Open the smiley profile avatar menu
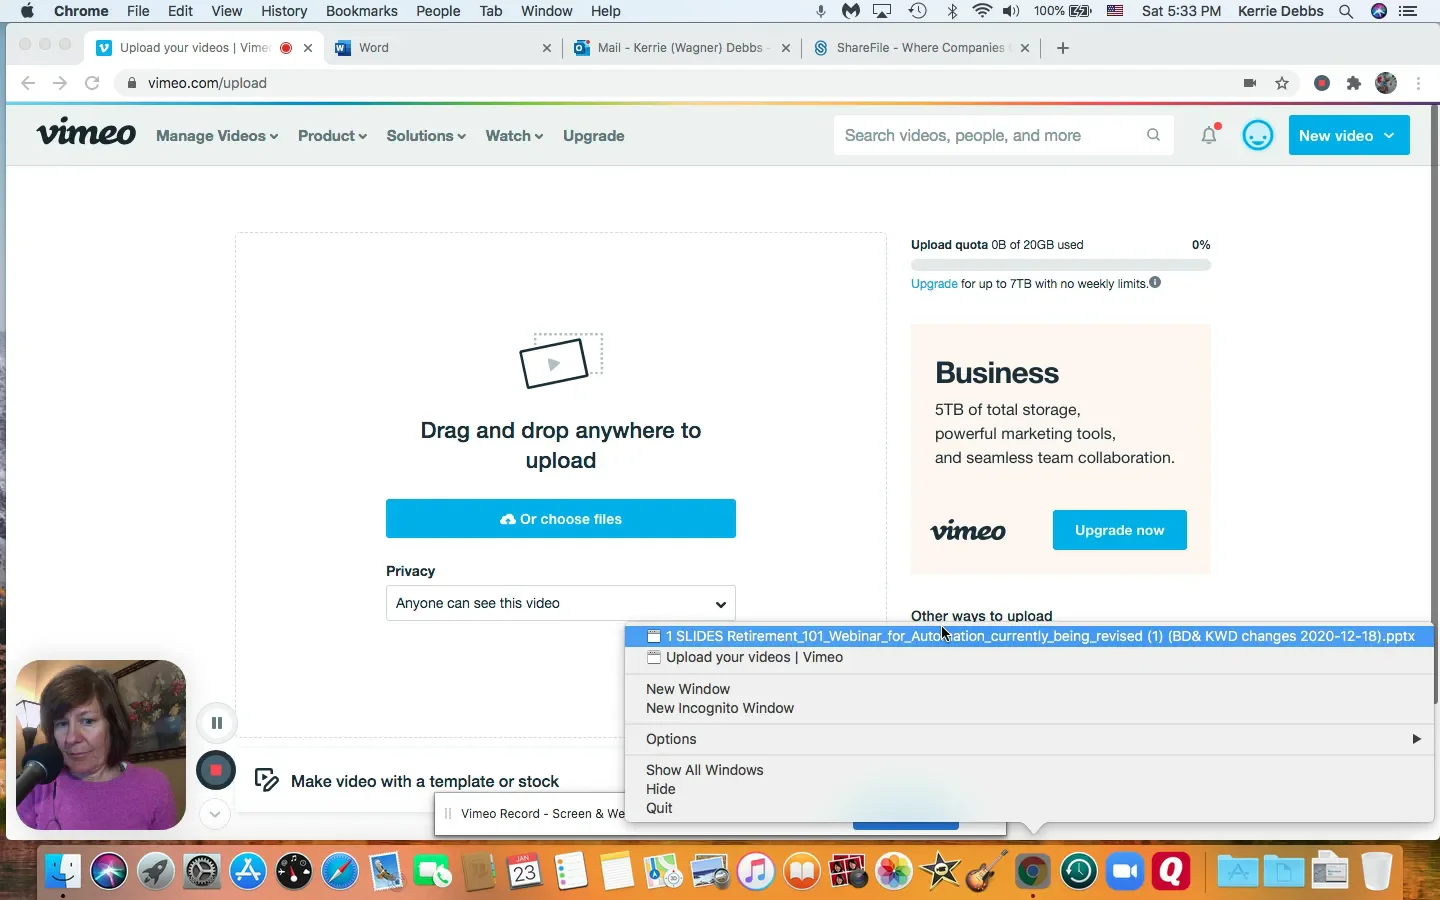The width and height of the screenshot is (1440, 900). coord(1258,135)
